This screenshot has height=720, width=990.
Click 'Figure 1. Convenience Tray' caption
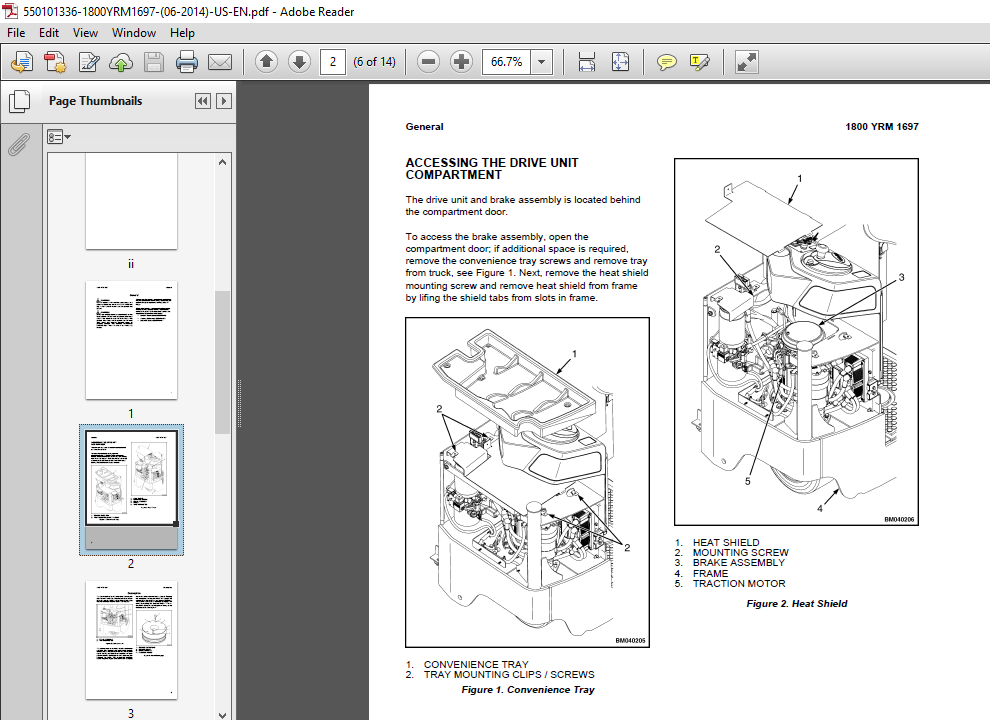pos(528,690)
